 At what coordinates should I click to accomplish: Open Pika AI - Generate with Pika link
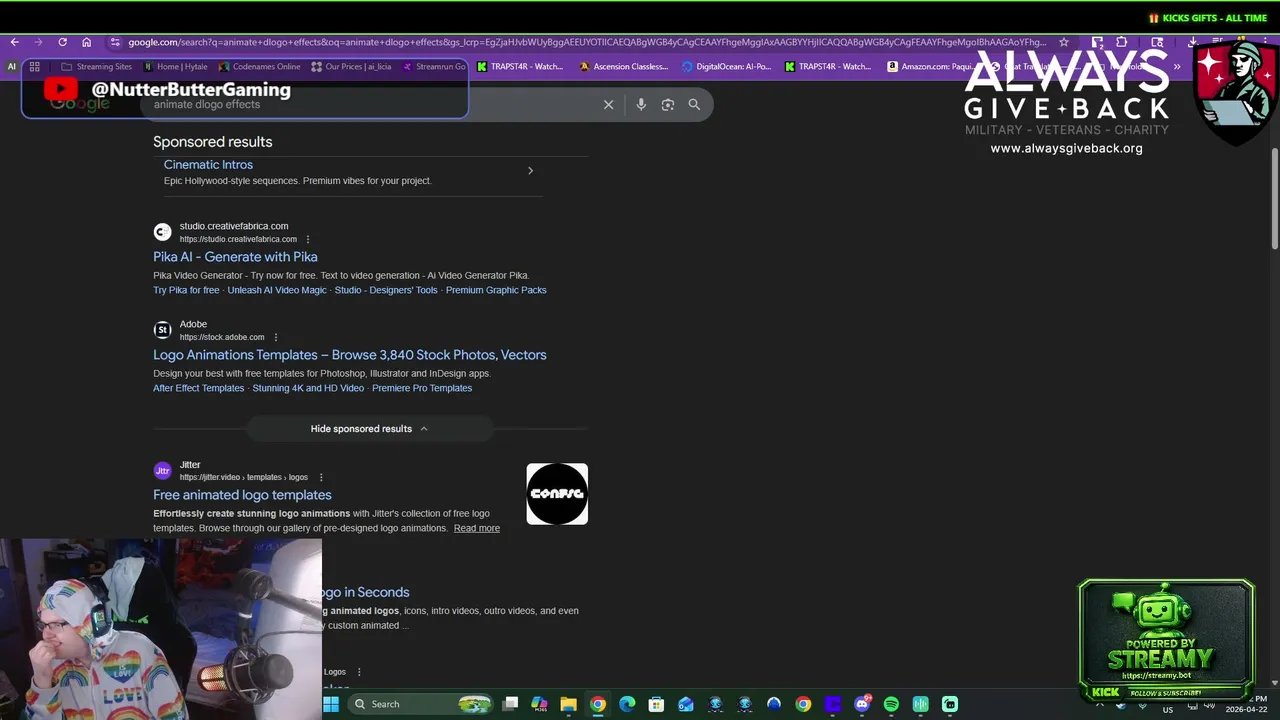click(x=235, y=257)
